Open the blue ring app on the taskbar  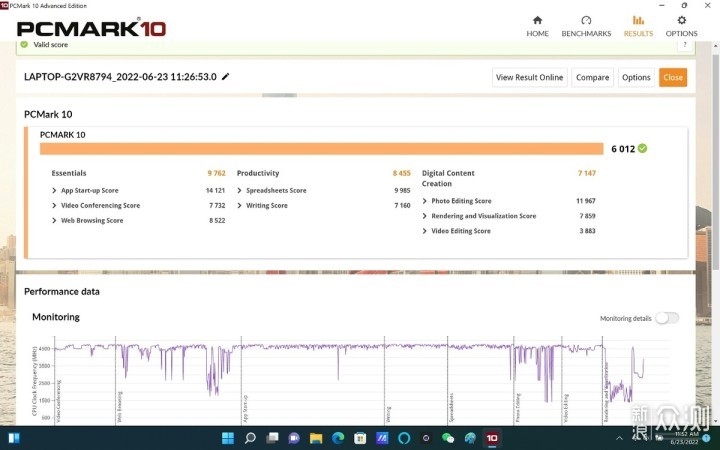pyautogui.click(x=404, y=438)
